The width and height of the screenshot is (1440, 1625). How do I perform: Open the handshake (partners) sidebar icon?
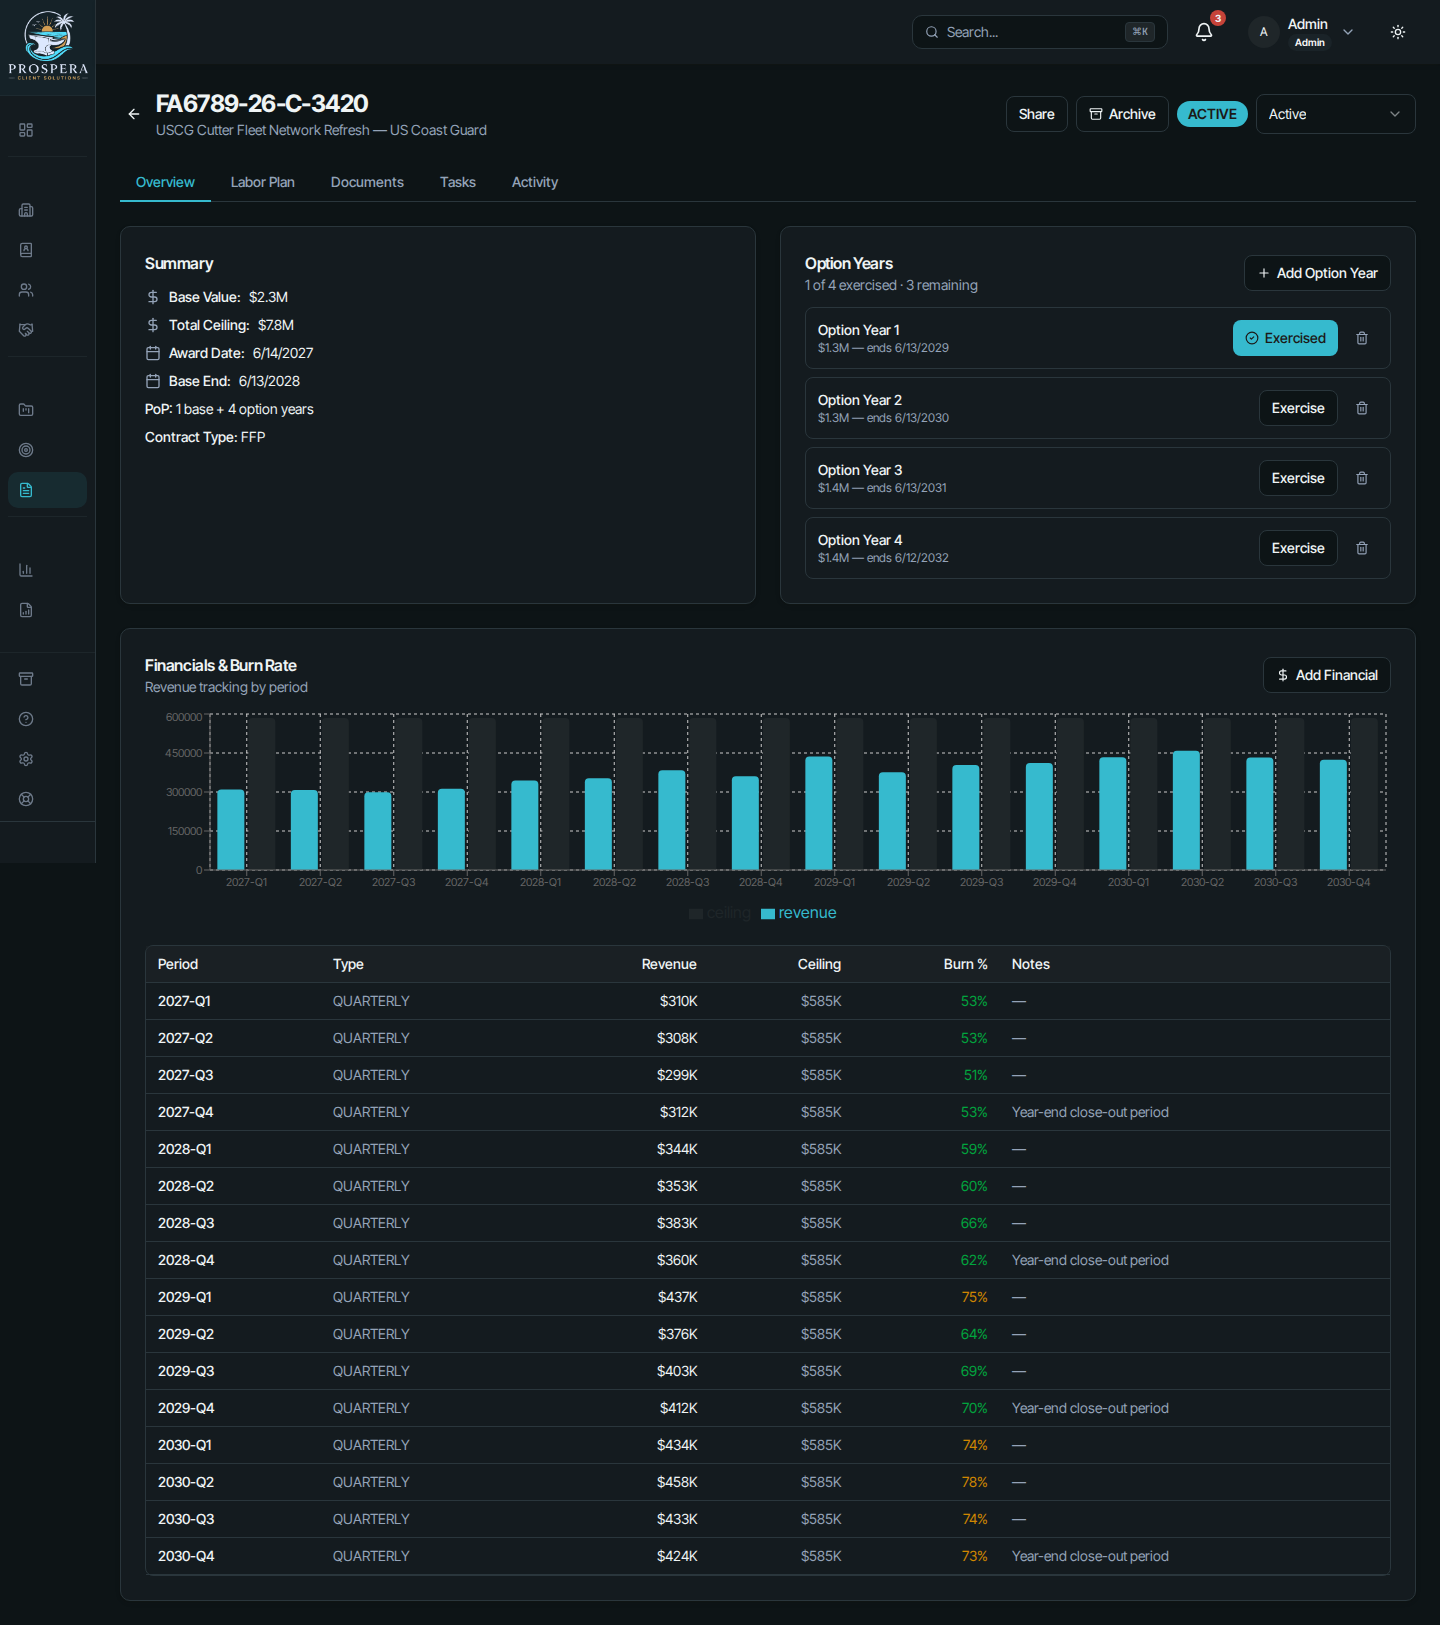26,330
